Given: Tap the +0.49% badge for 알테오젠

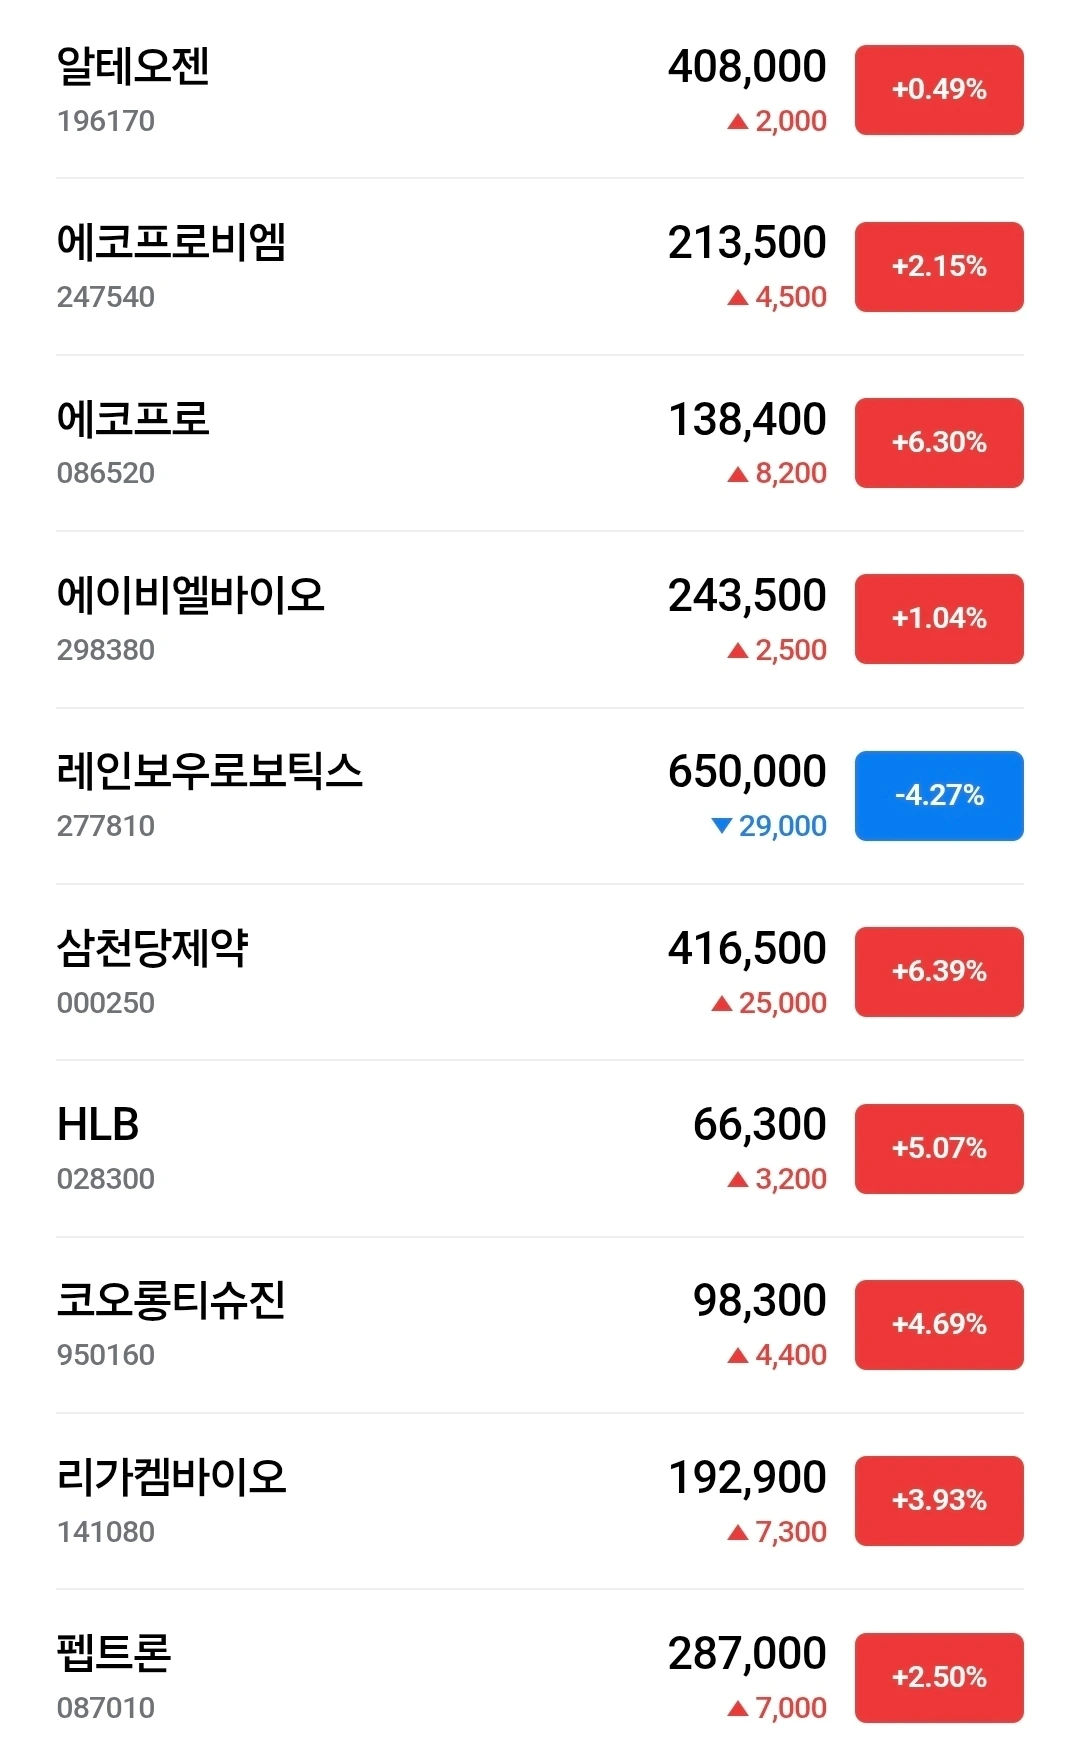Looking at the screenshot, I should click(939, 90).
